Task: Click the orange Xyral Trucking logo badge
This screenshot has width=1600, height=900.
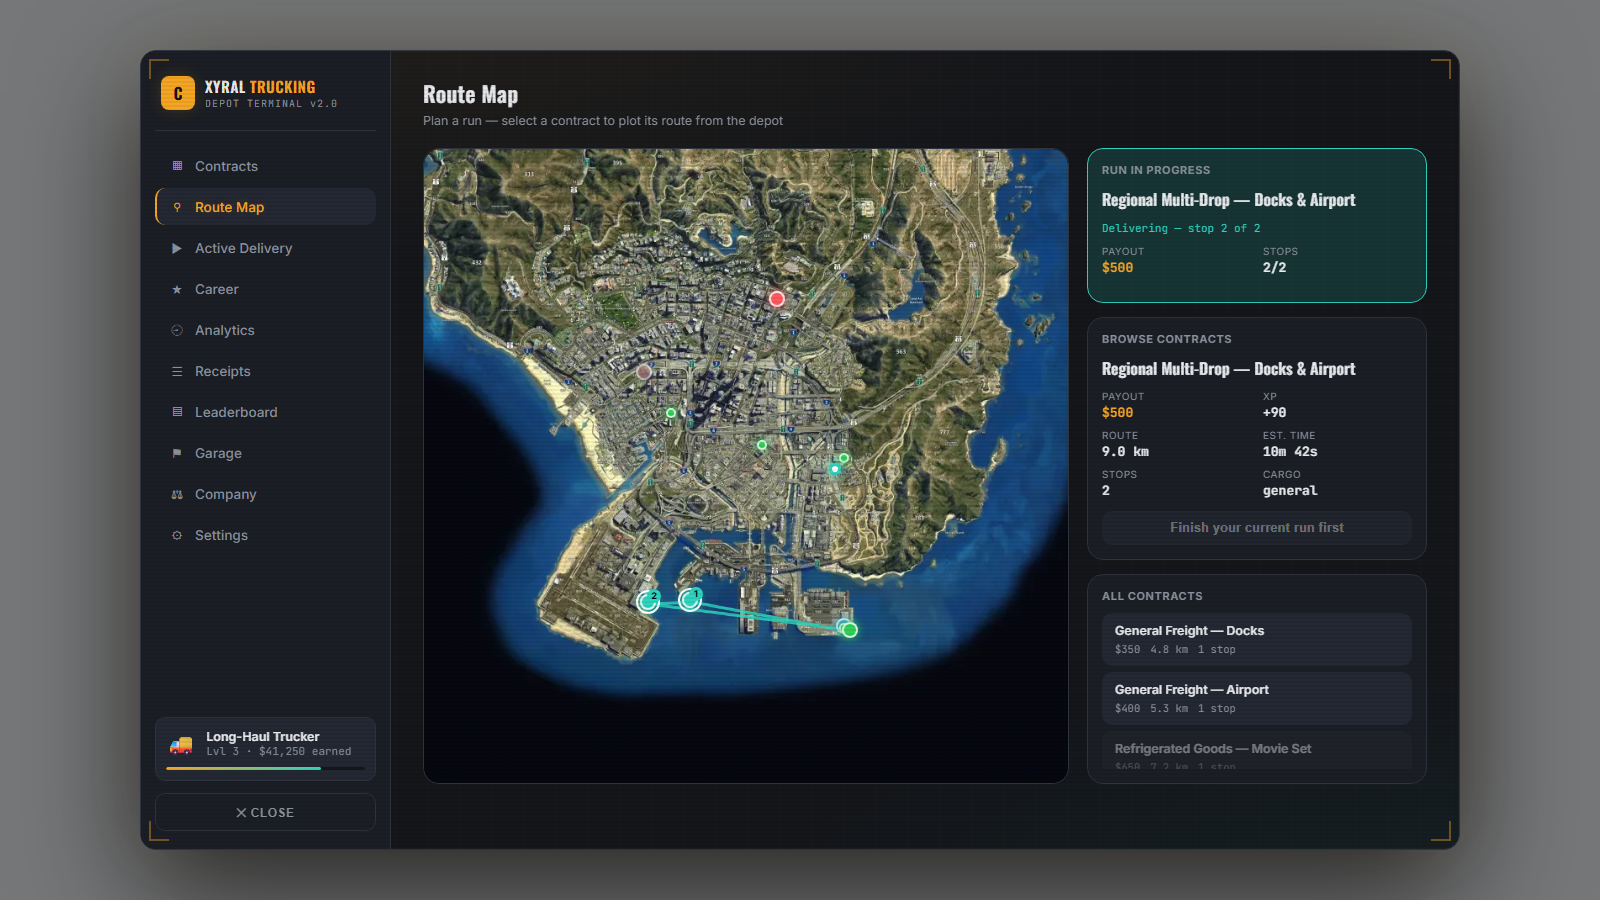Action: (178, 93)
